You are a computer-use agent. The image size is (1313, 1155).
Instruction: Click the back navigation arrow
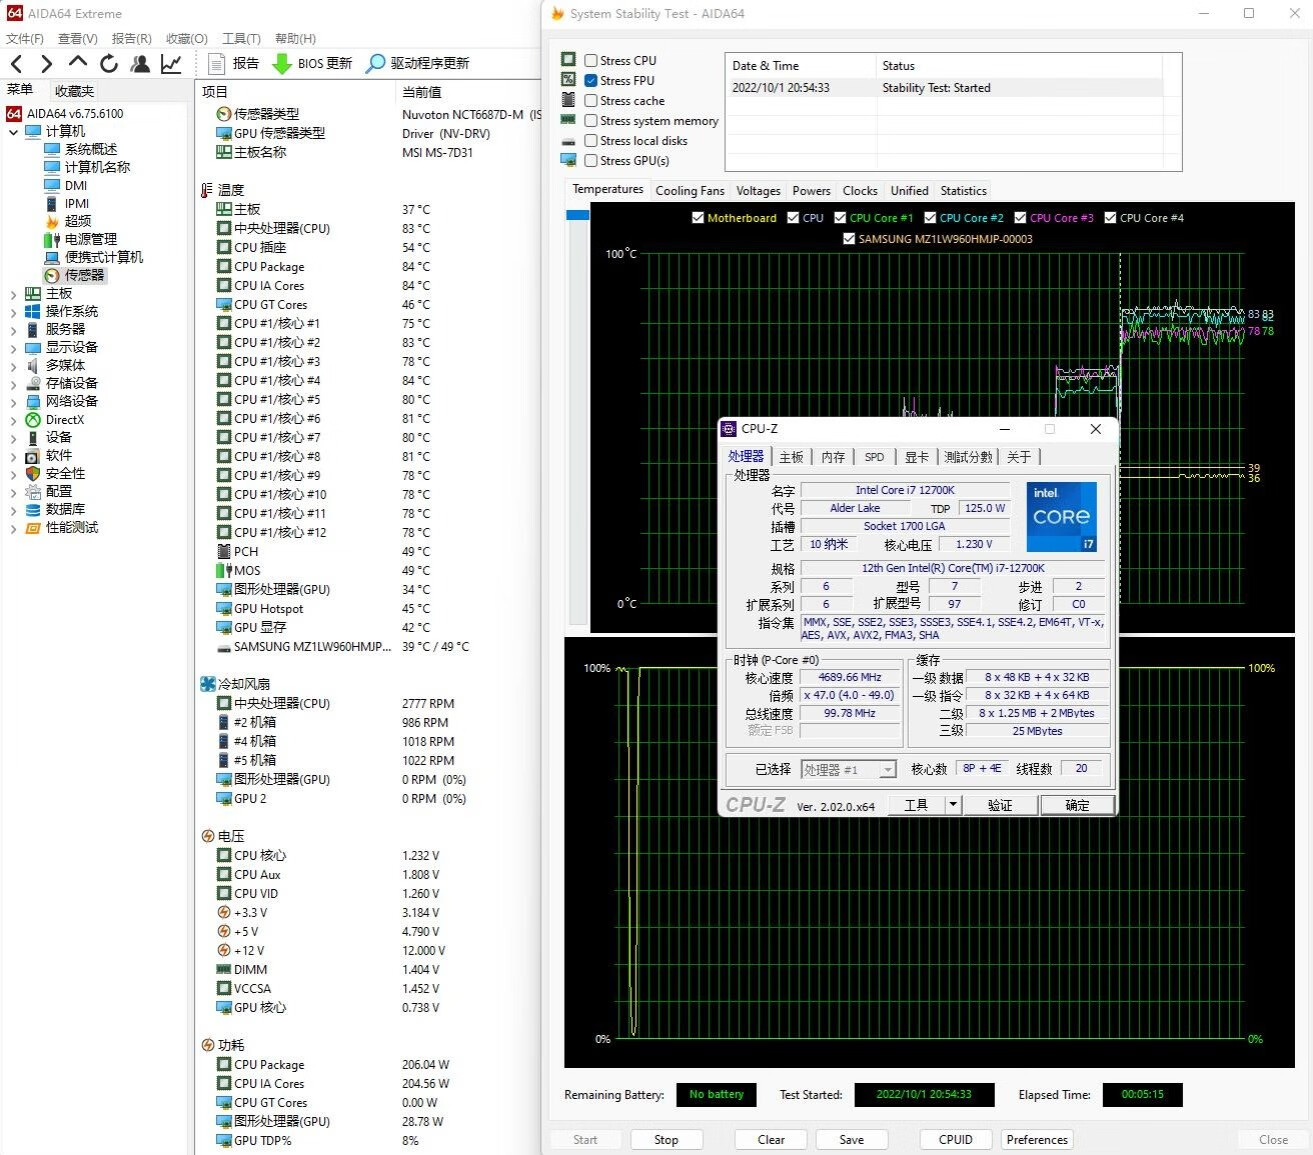(x=17, y=64)
